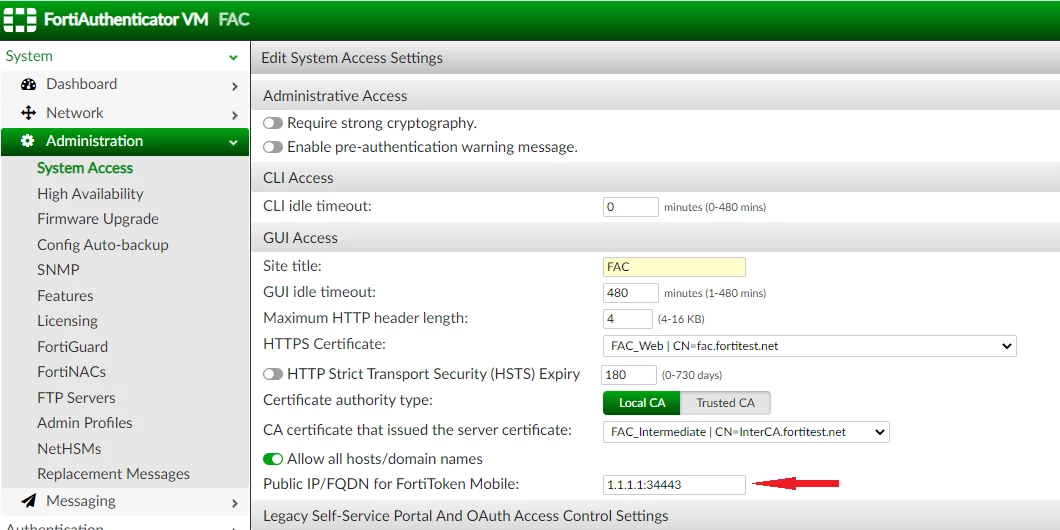Expand the Messaging menu arrow

[235, 502]
